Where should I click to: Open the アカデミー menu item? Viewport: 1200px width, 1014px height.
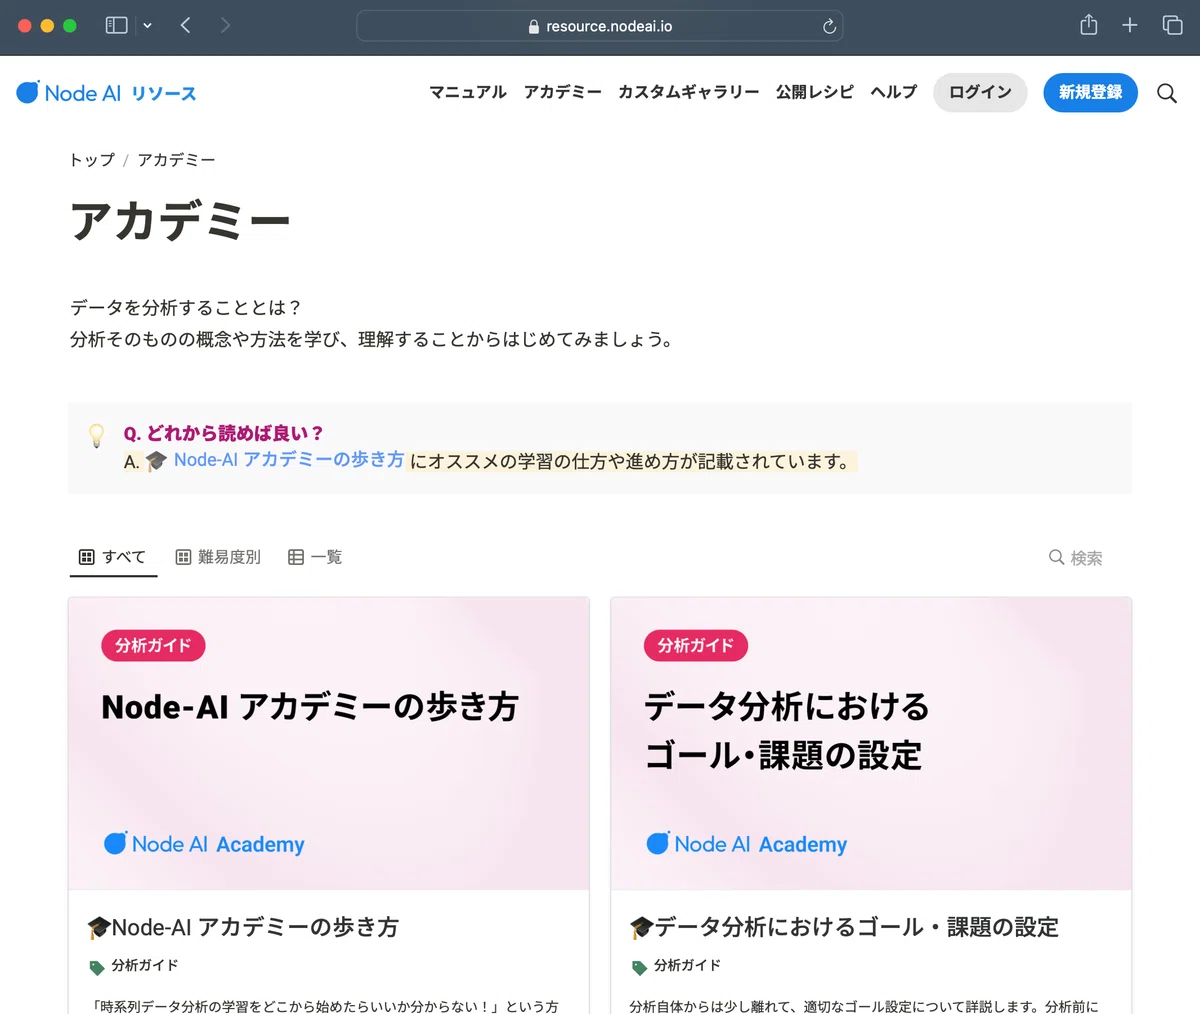point(563,92)
